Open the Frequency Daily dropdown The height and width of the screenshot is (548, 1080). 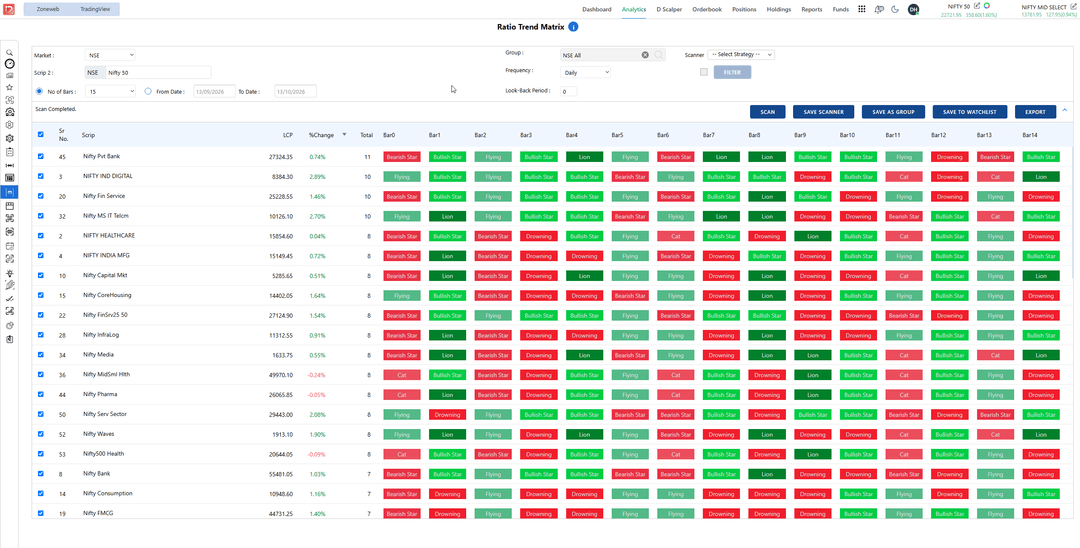point(585,72)
